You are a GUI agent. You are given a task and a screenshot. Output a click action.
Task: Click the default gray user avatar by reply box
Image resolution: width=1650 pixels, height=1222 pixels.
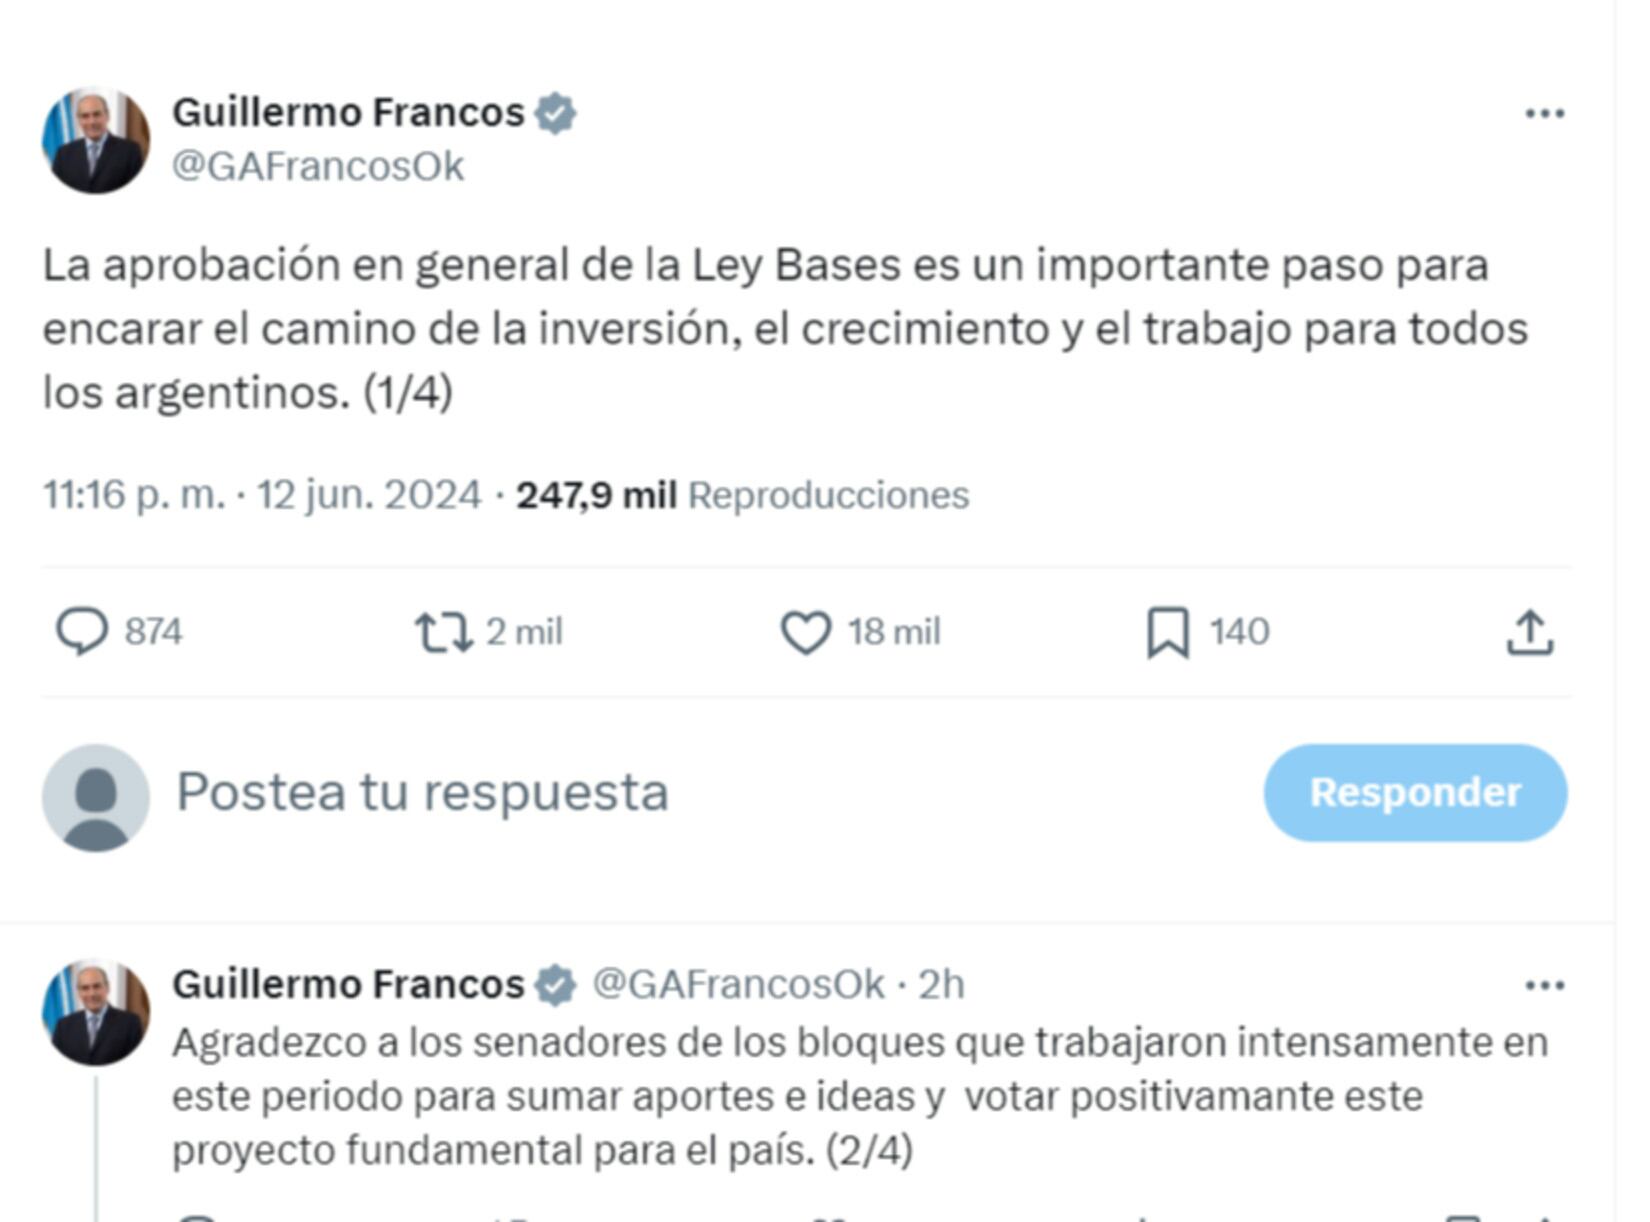(x=96, y=797)
